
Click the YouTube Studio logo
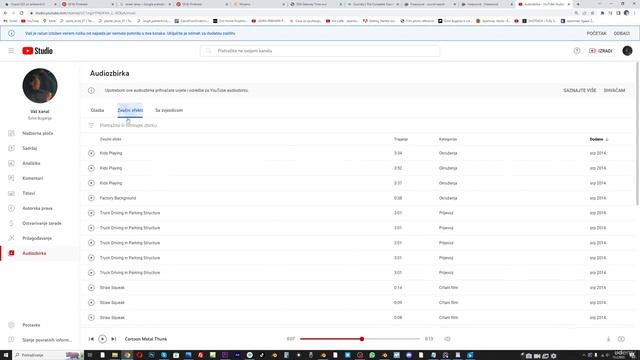pyautogui.click(x=38, y=51)
